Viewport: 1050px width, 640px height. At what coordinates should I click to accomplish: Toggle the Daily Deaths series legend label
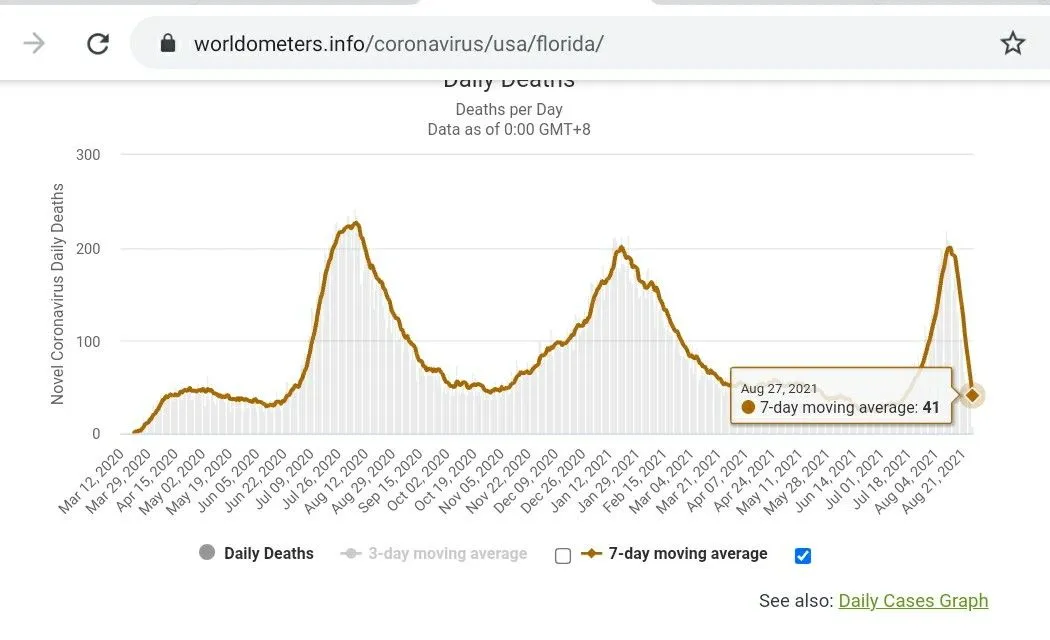click(268, 553)
